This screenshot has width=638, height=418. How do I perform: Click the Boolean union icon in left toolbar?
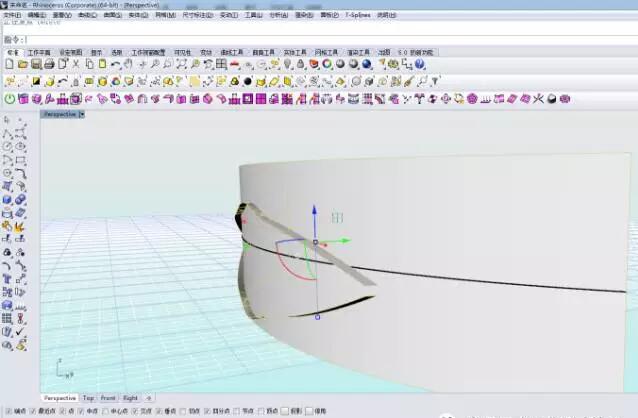pos(20,199)
